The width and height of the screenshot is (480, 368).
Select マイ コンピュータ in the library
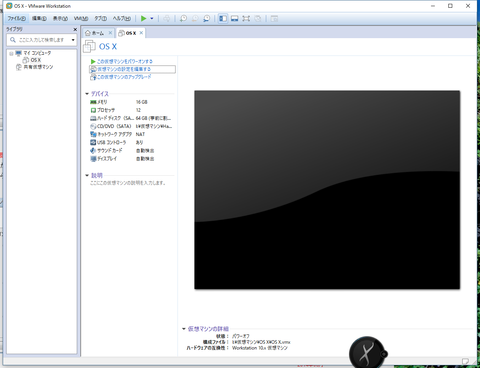point(37,53)
